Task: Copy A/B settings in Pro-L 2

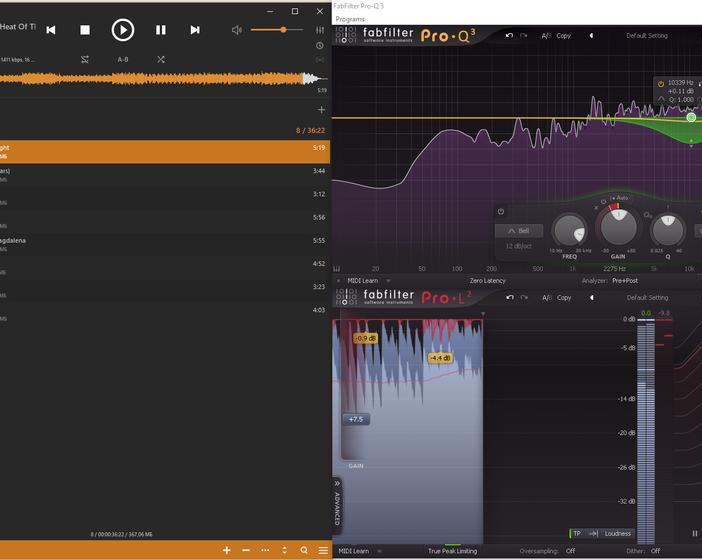Action: pyautogui.click(x=564, y=297)
